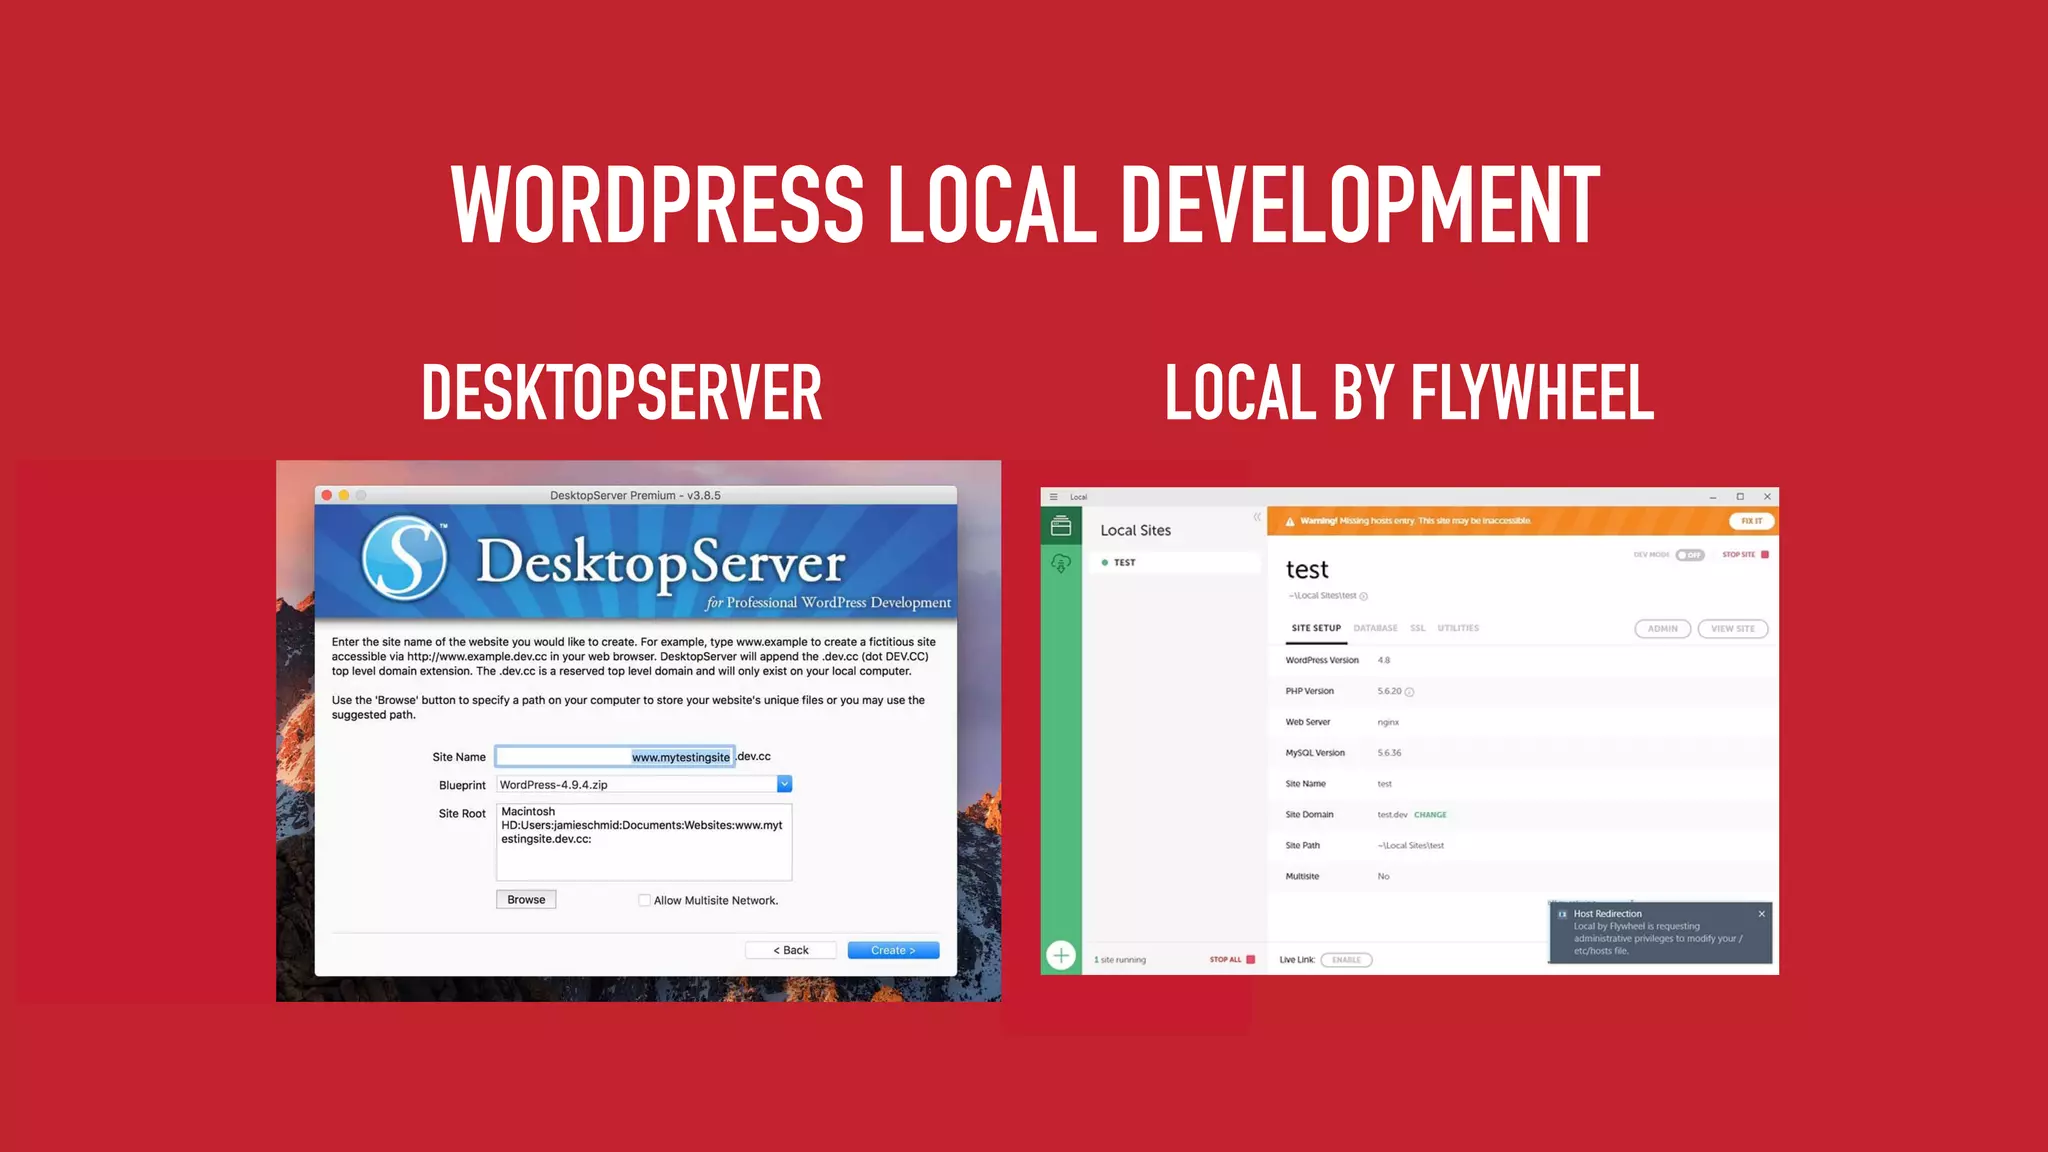Click the red stop square beside STOP SITE

(1765, 555)
